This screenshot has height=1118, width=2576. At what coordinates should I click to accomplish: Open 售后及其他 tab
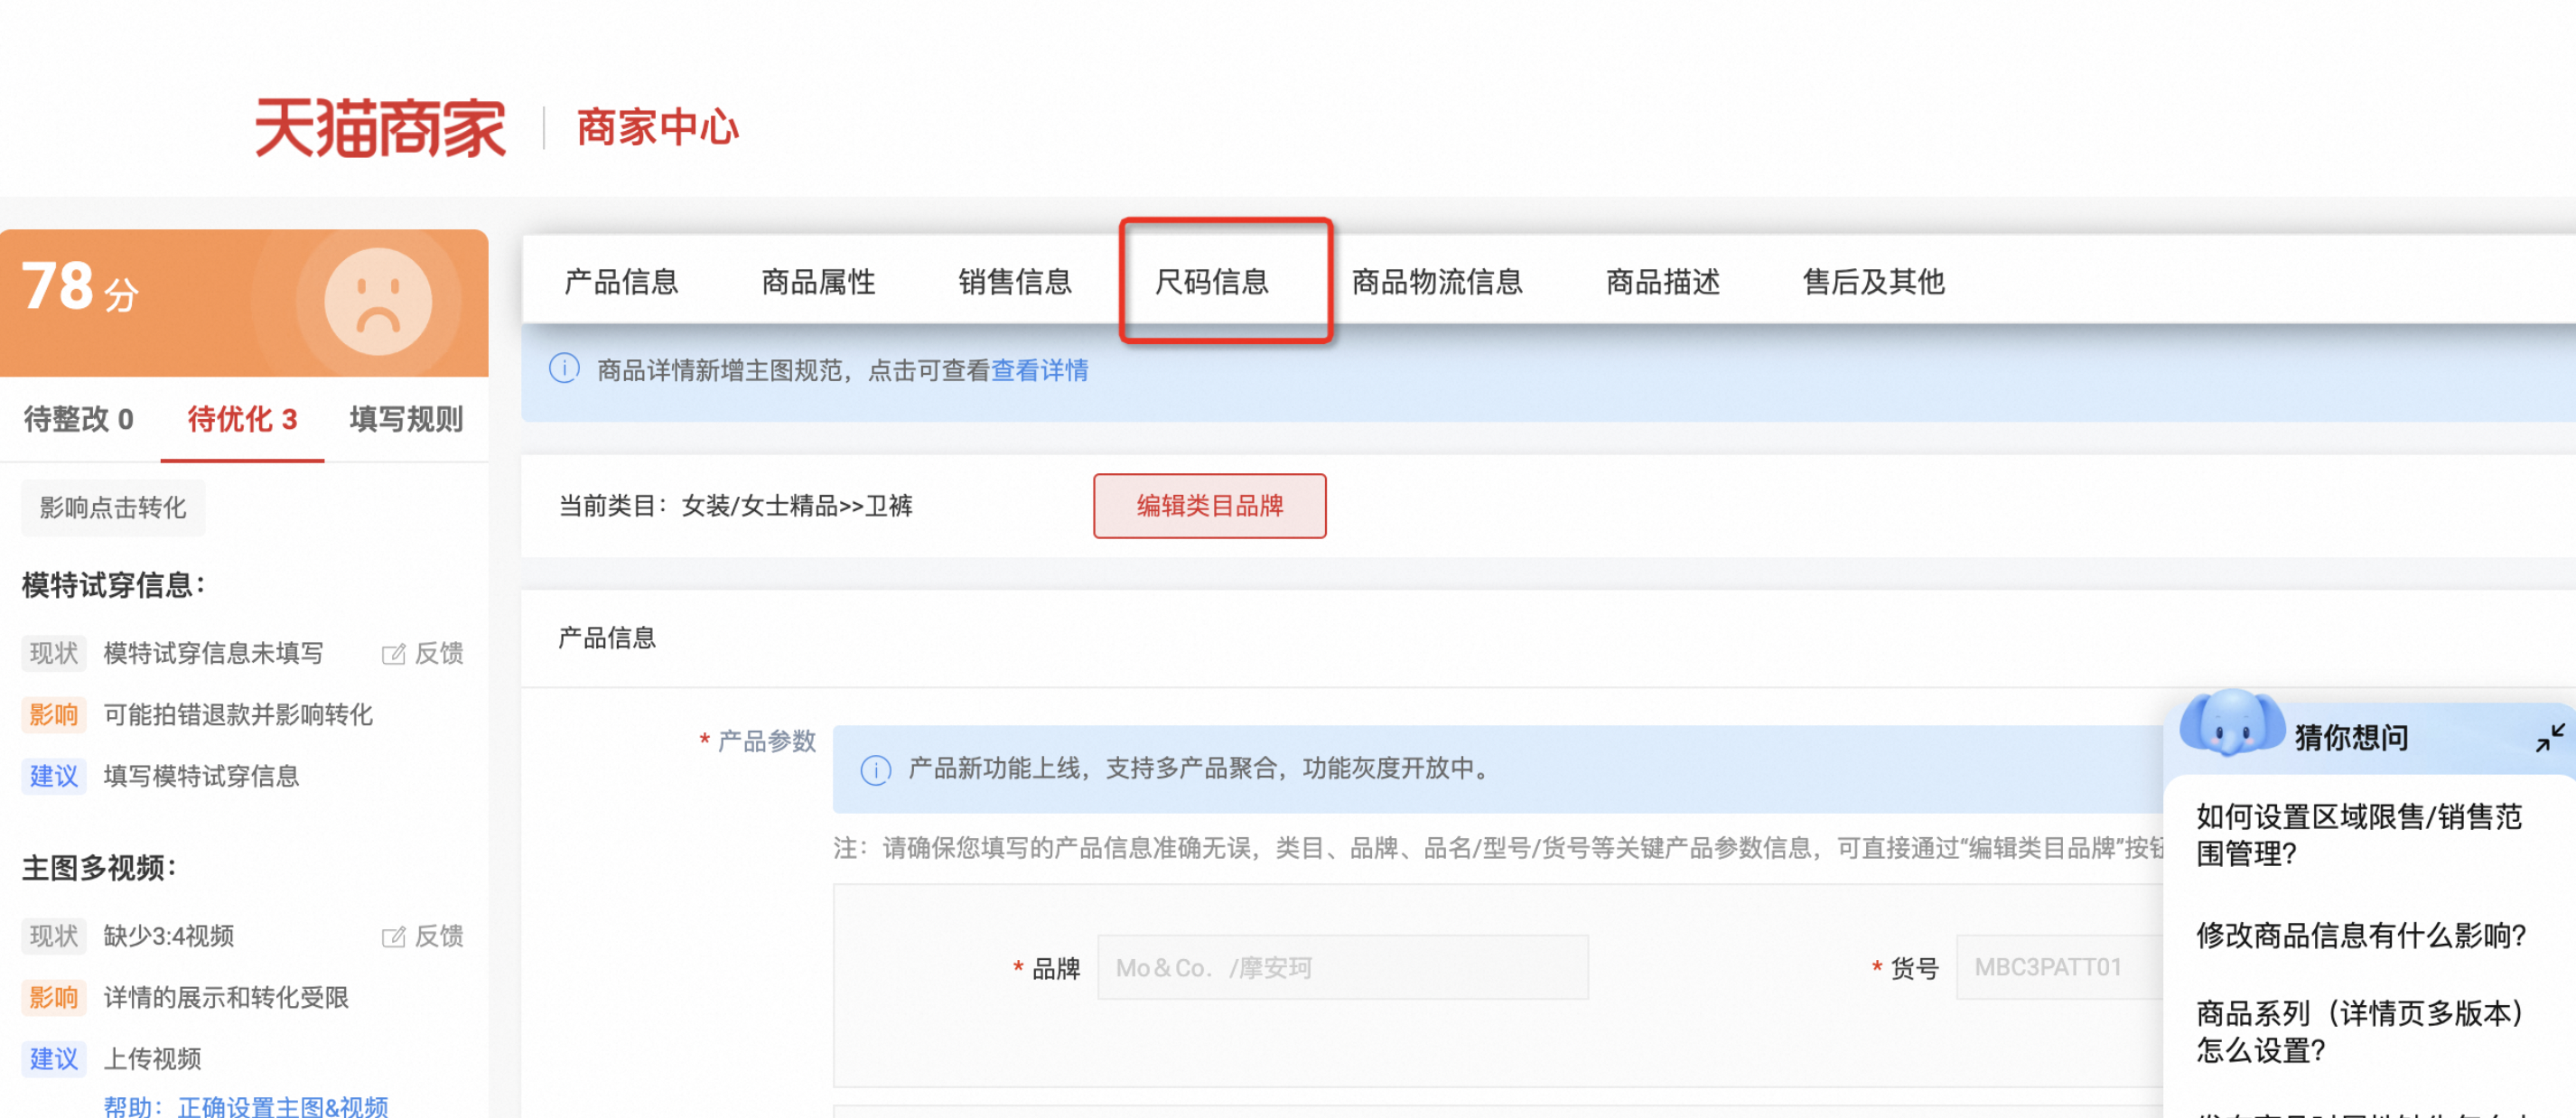(x=1873, y=282)
